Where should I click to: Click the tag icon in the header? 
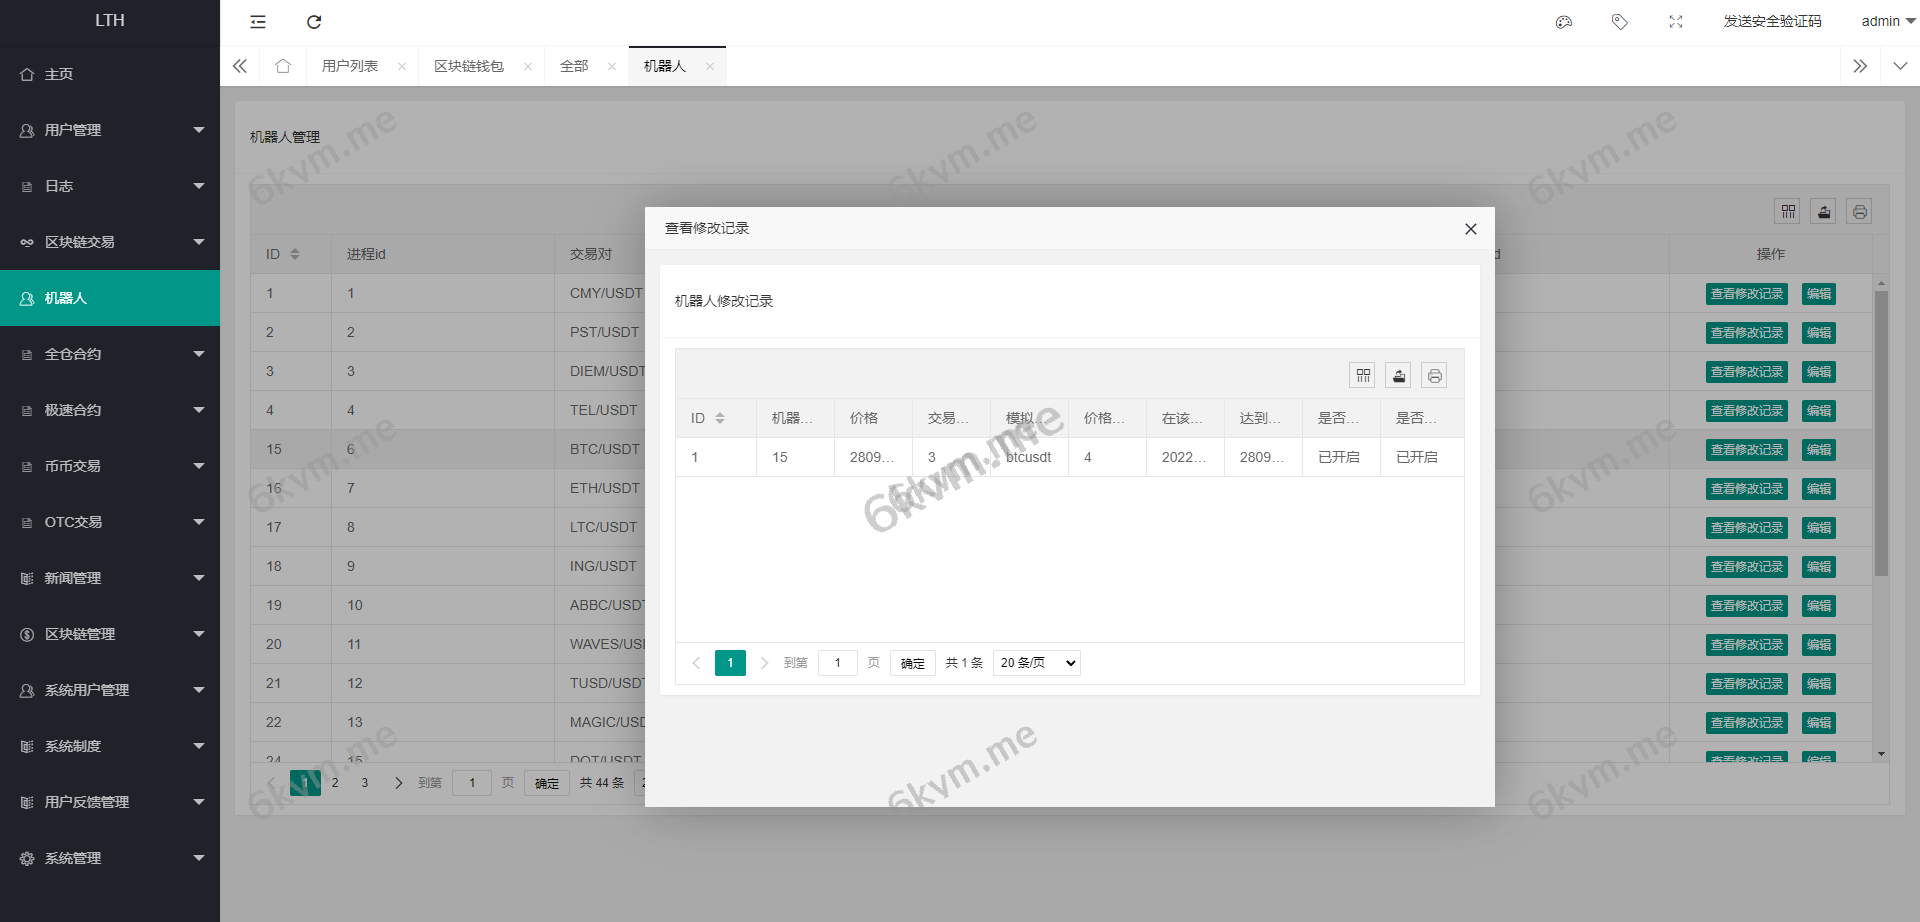[1619, 21]
